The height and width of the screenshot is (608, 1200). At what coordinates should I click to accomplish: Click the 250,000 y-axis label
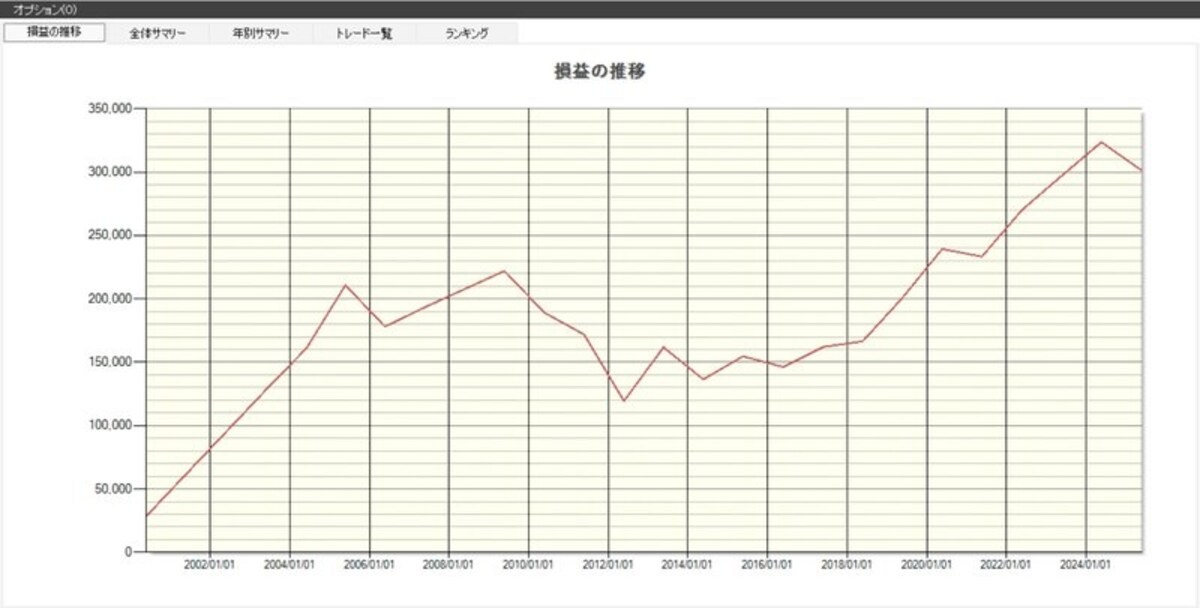pyautogui.click(x=110, y=235)
